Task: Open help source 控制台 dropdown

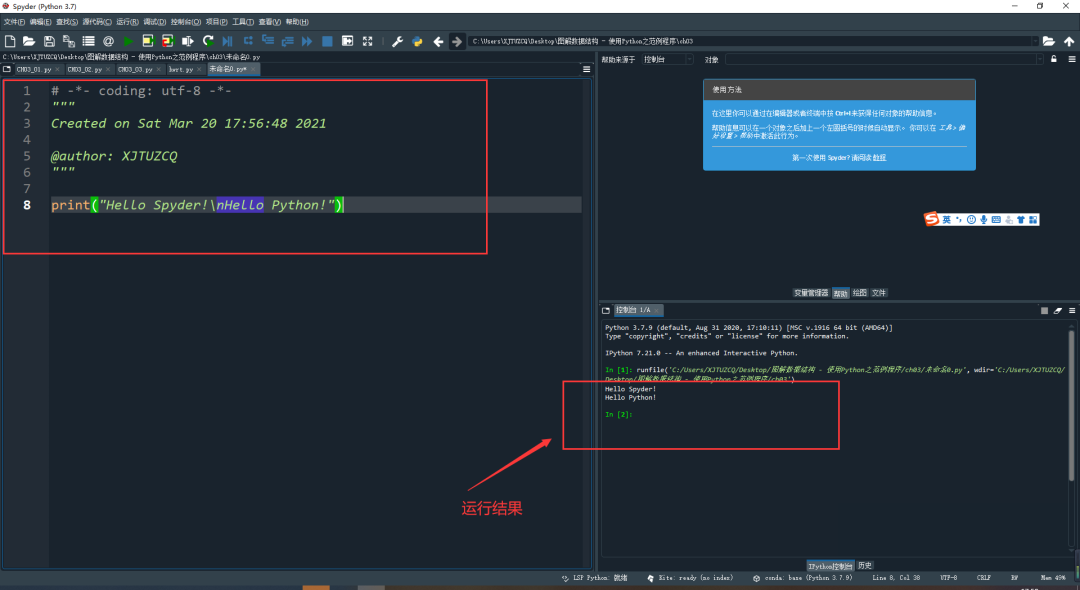Action: (667, 59)
